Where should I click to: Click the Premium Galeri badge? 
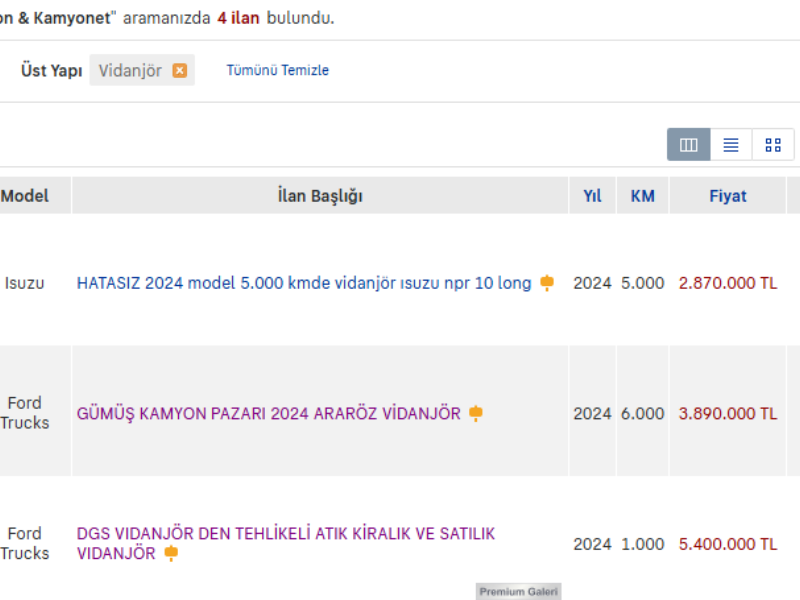(518, 592)
